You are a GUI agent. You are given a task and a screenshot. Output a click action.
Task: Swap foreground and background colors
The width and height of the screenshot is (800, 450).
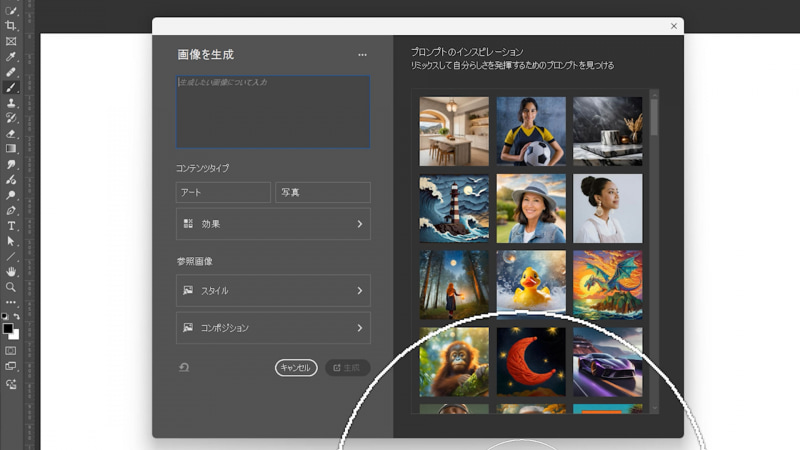click(x=16, y=316)
